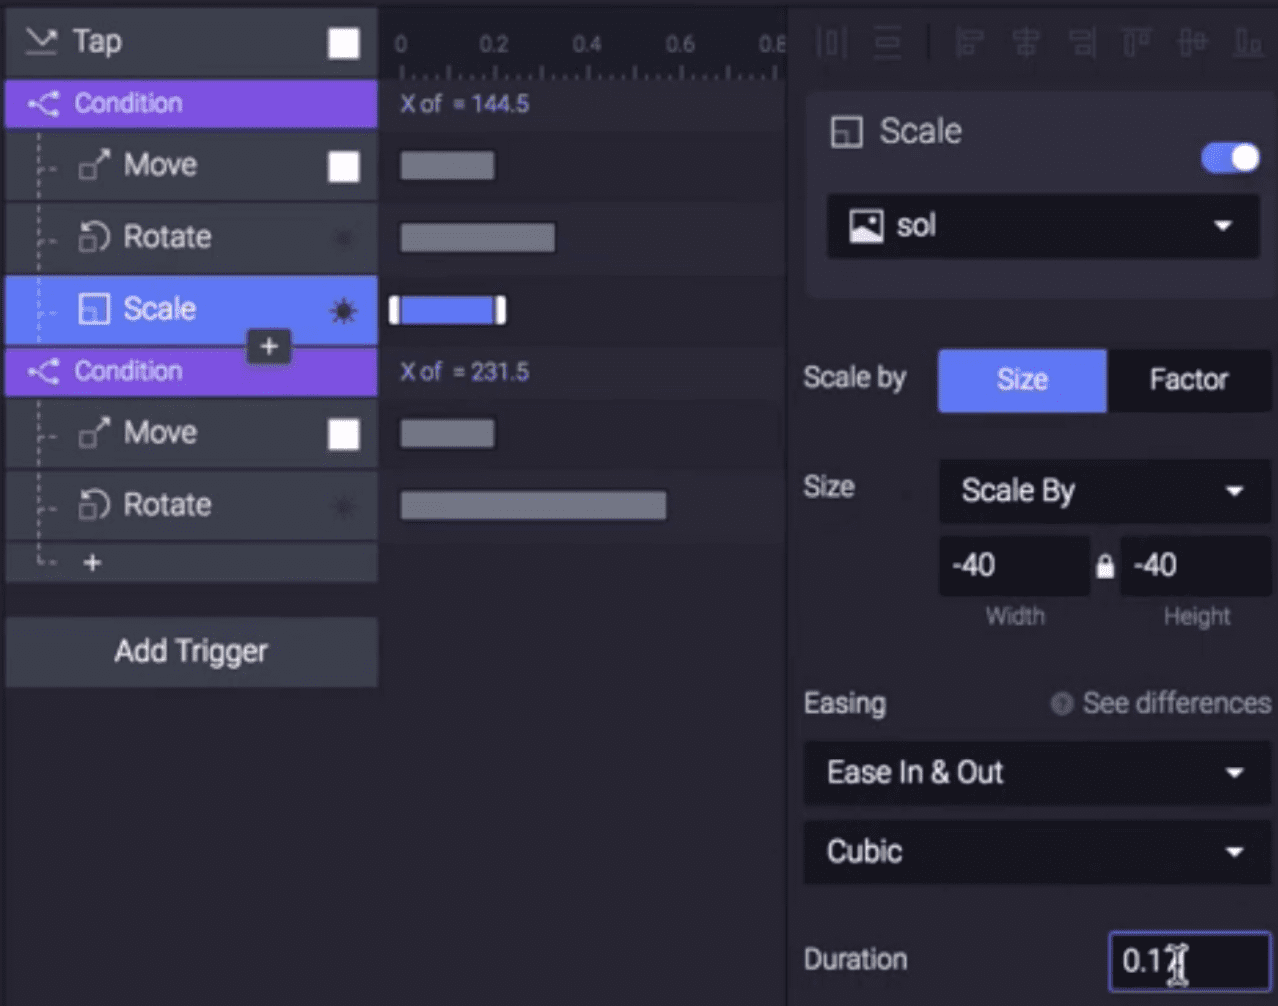The image size is (1278, 1006).
Task: Click the Duration input field
Action: 1189,961
